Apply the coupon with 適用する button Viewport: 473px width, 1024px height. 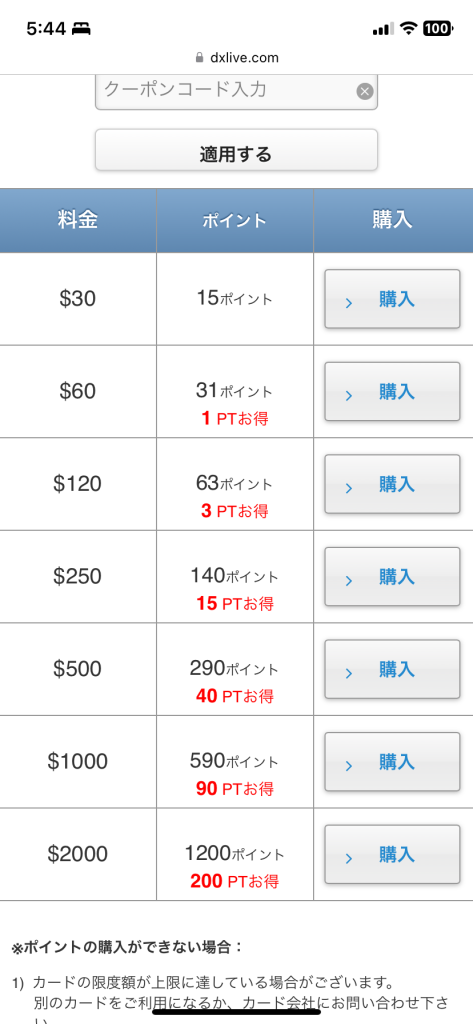click(x=236, y=150)
